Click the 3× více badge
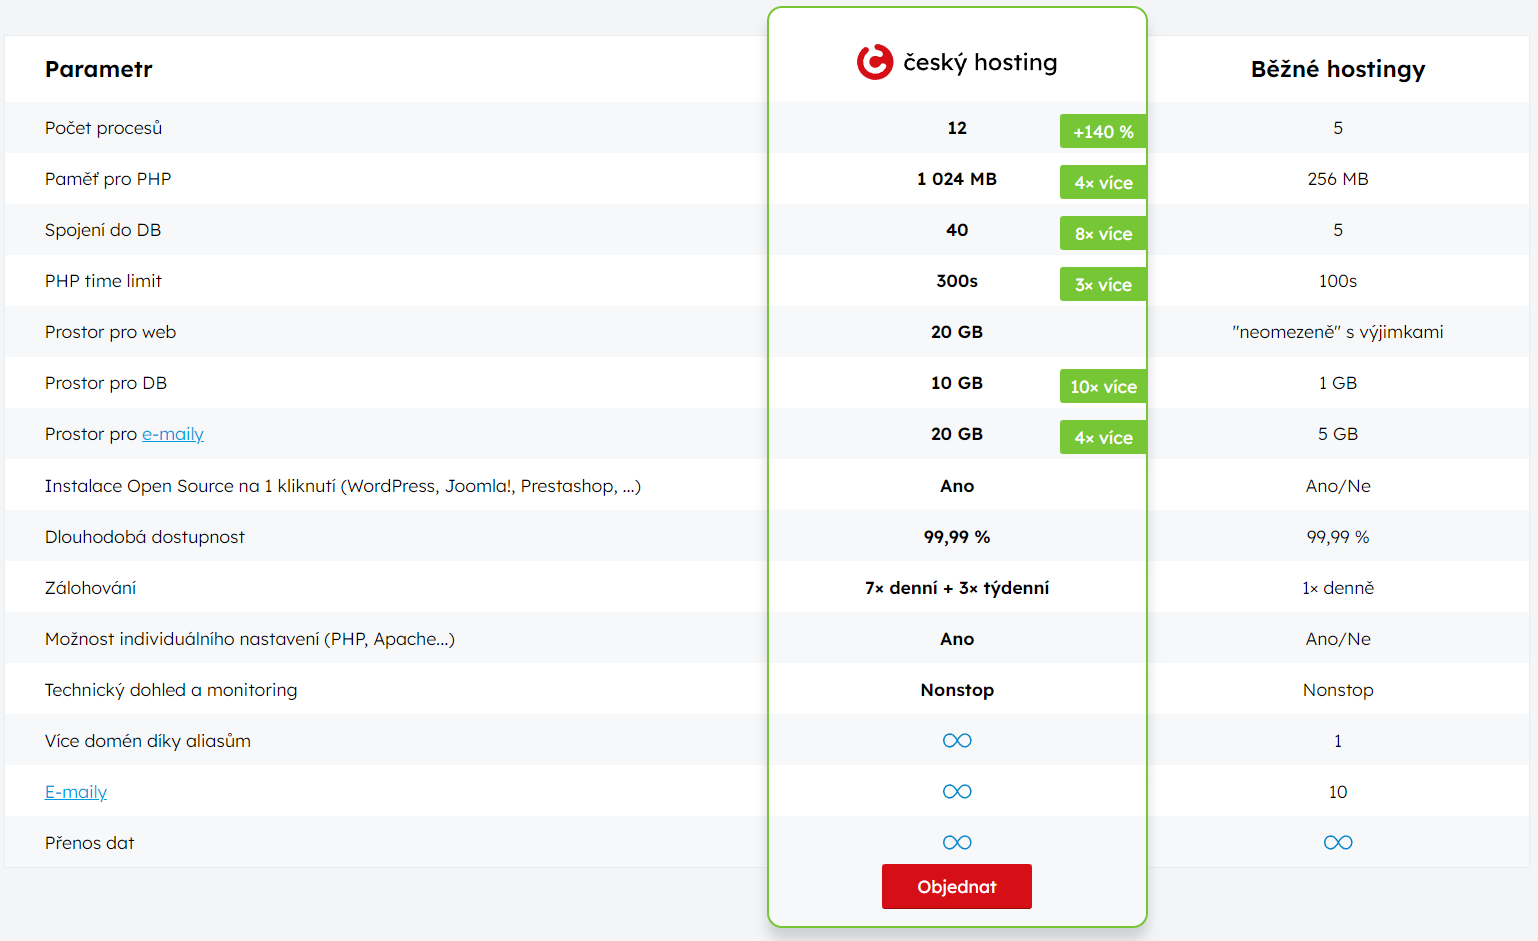This screenshot has height=941, width=1538. coord(1103,285)
